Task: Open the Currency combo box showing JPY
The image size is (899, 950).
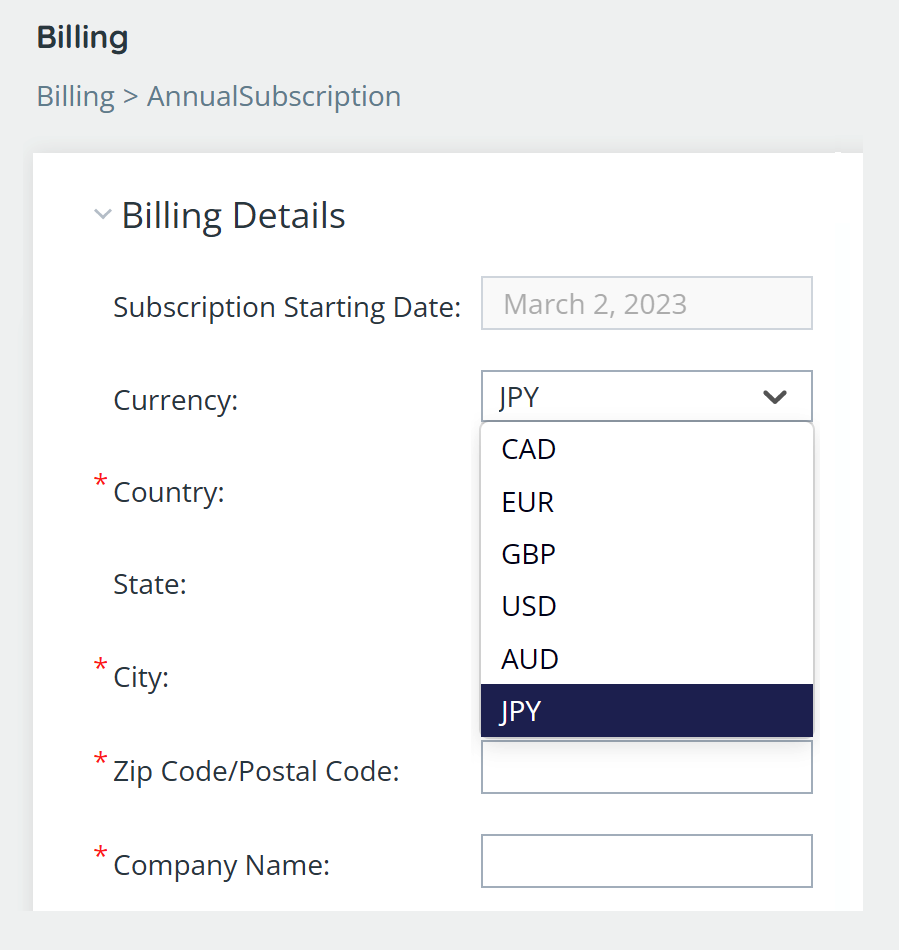Action: click(646, 396)
